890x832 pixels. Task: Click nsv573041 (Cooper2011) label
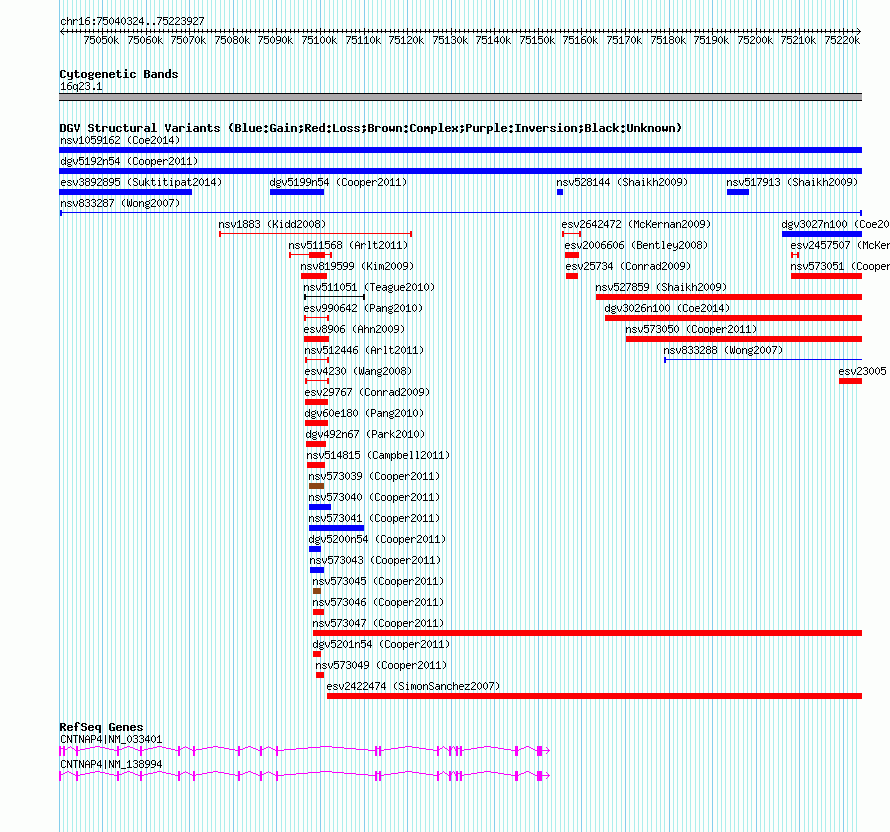pyautogui.click(x=374, y=518)
